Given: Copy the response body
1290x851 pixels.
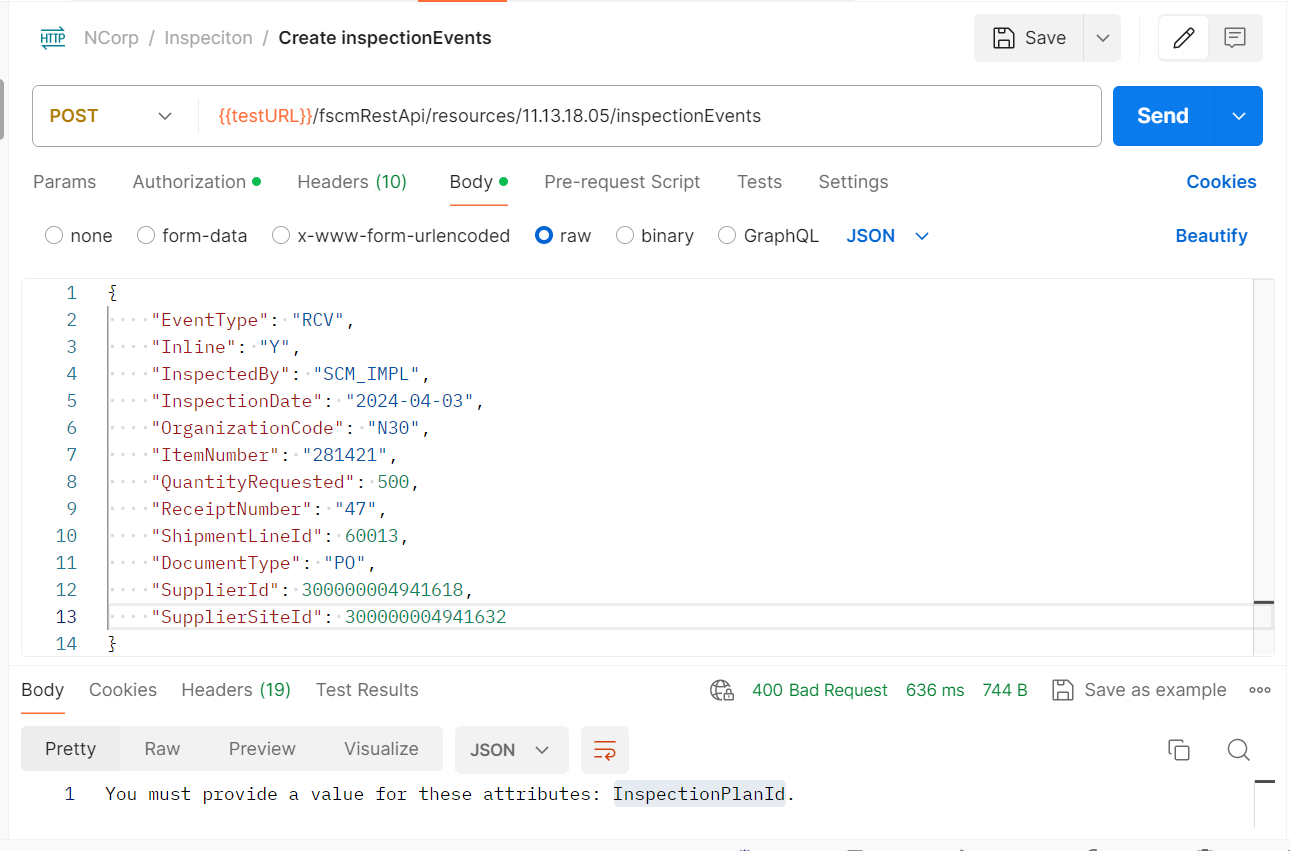Looking at the screenshot, I should pyautogui.click(x=1179, y=748).
